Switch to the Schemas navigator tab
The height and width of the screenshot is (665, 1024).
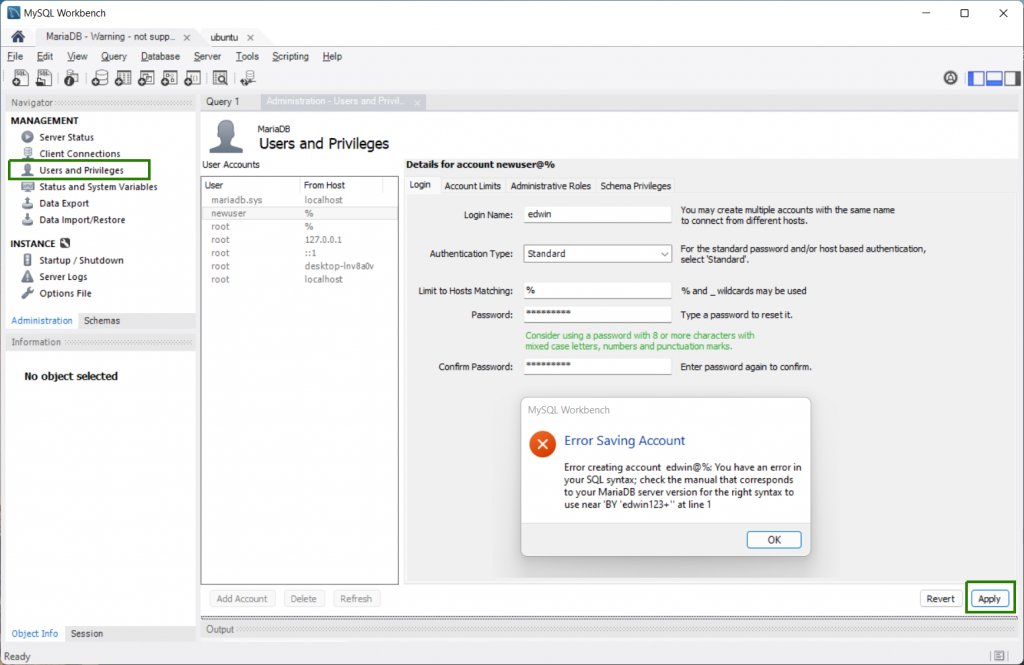pyautogui.click(x=102, y=321)
